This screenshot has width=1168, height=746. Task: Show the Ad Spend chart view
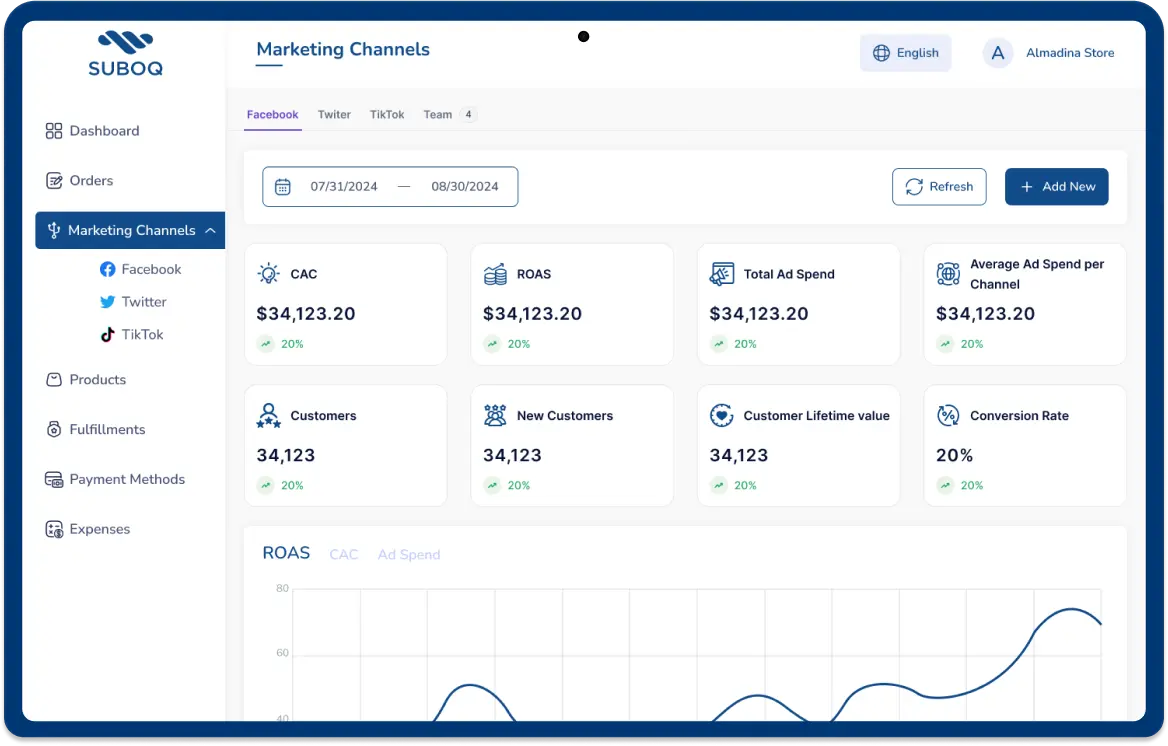coord(408,554)
